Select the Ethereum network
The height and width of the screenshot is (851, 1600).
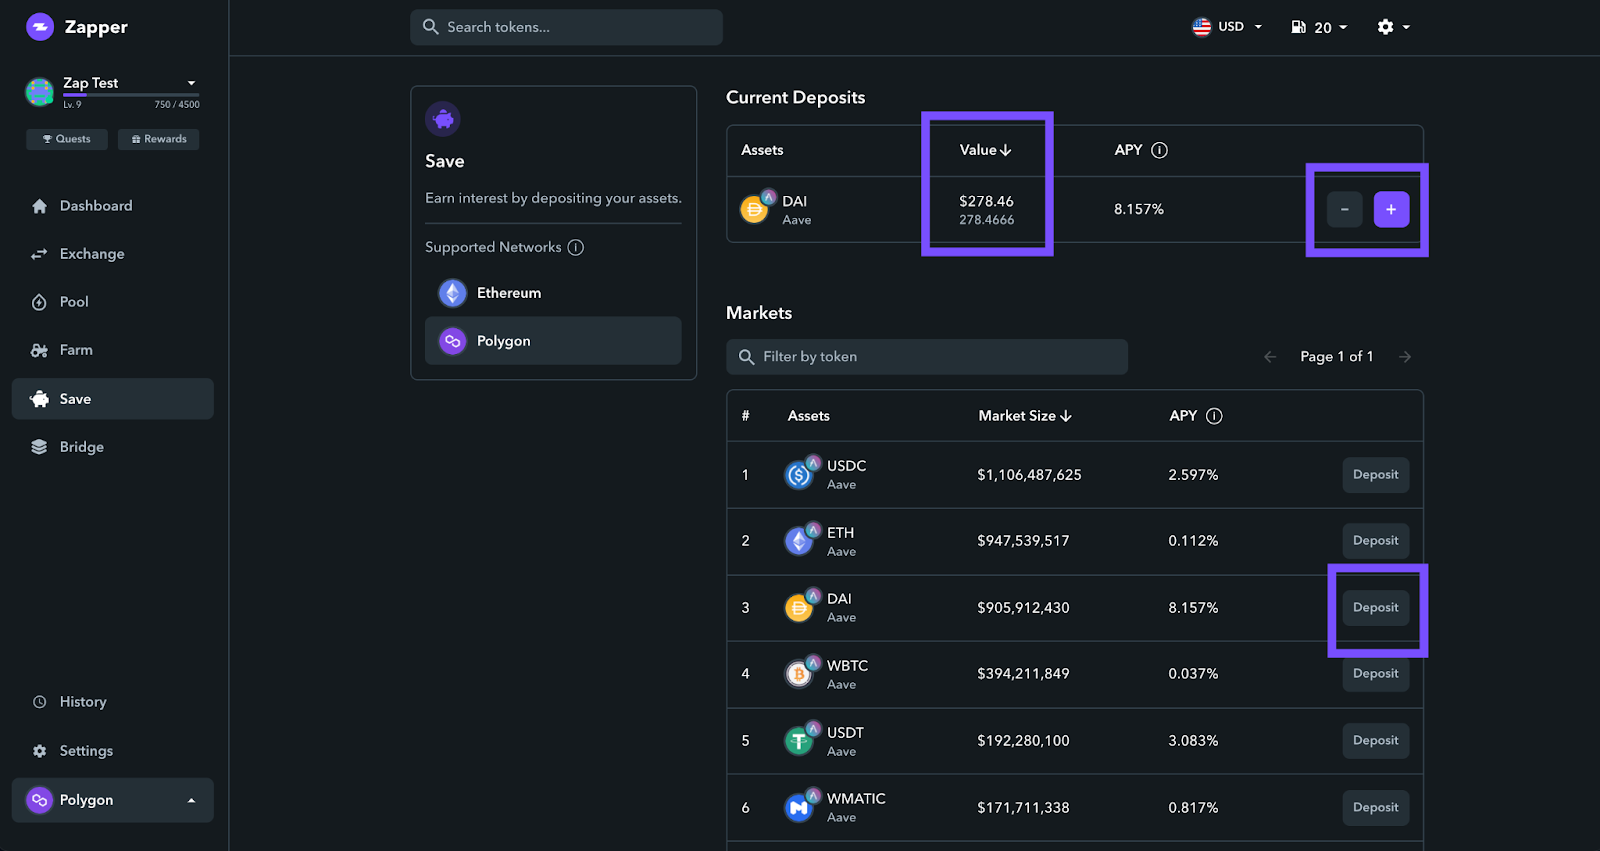click(x=553, y=293)
